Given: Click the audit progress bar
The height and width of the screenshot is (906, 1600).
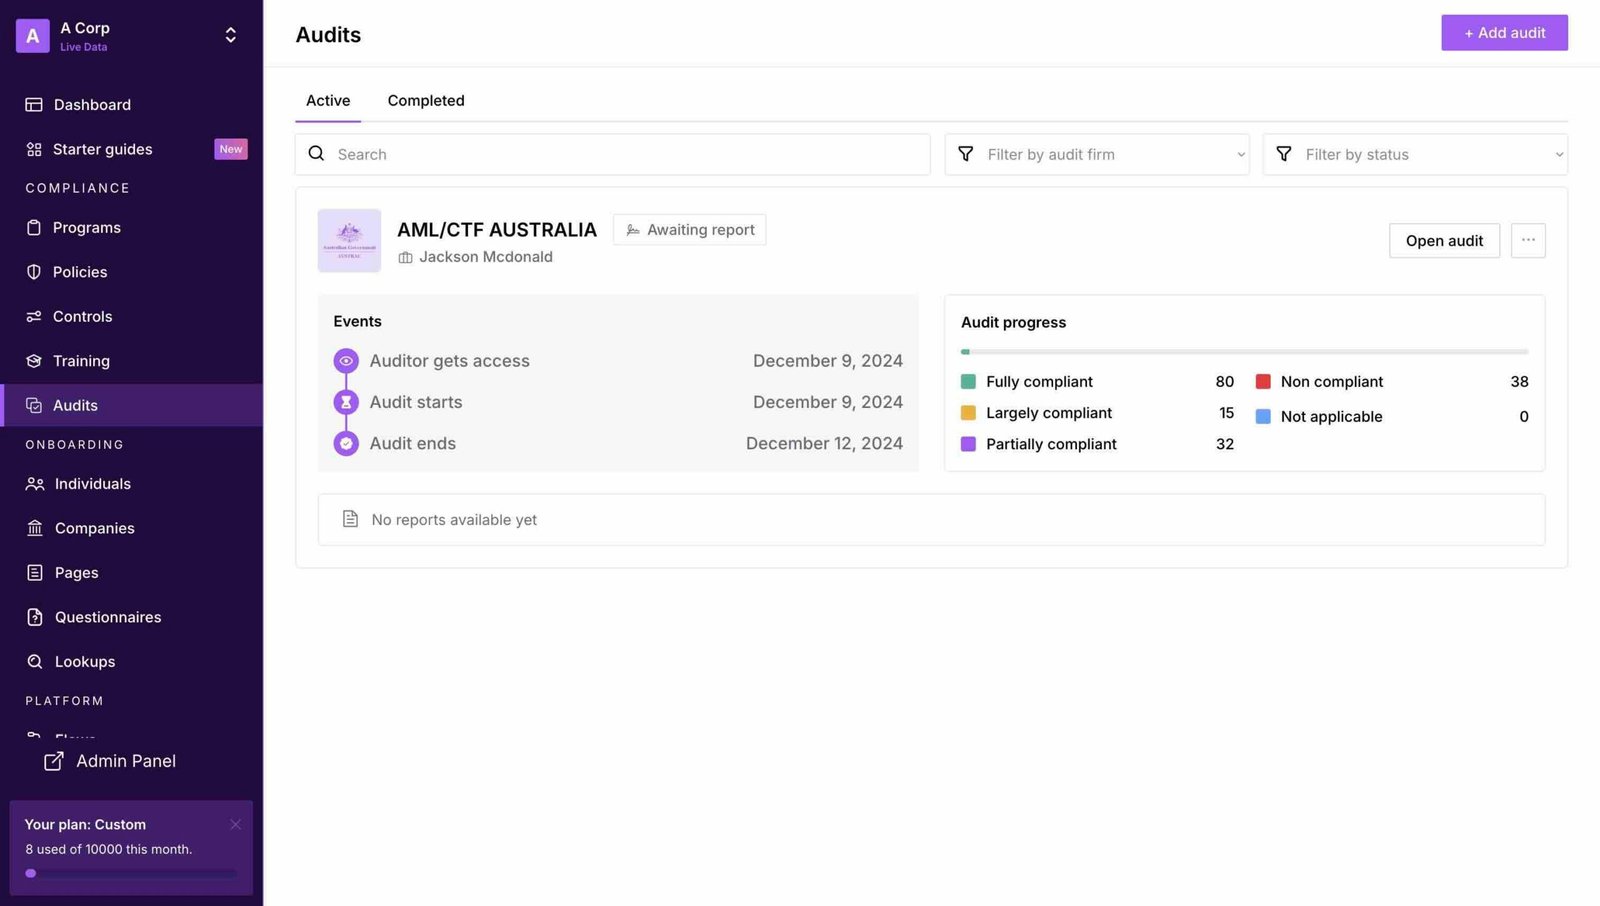Looking at the screenshot, I should click(x=1244, y=352).
